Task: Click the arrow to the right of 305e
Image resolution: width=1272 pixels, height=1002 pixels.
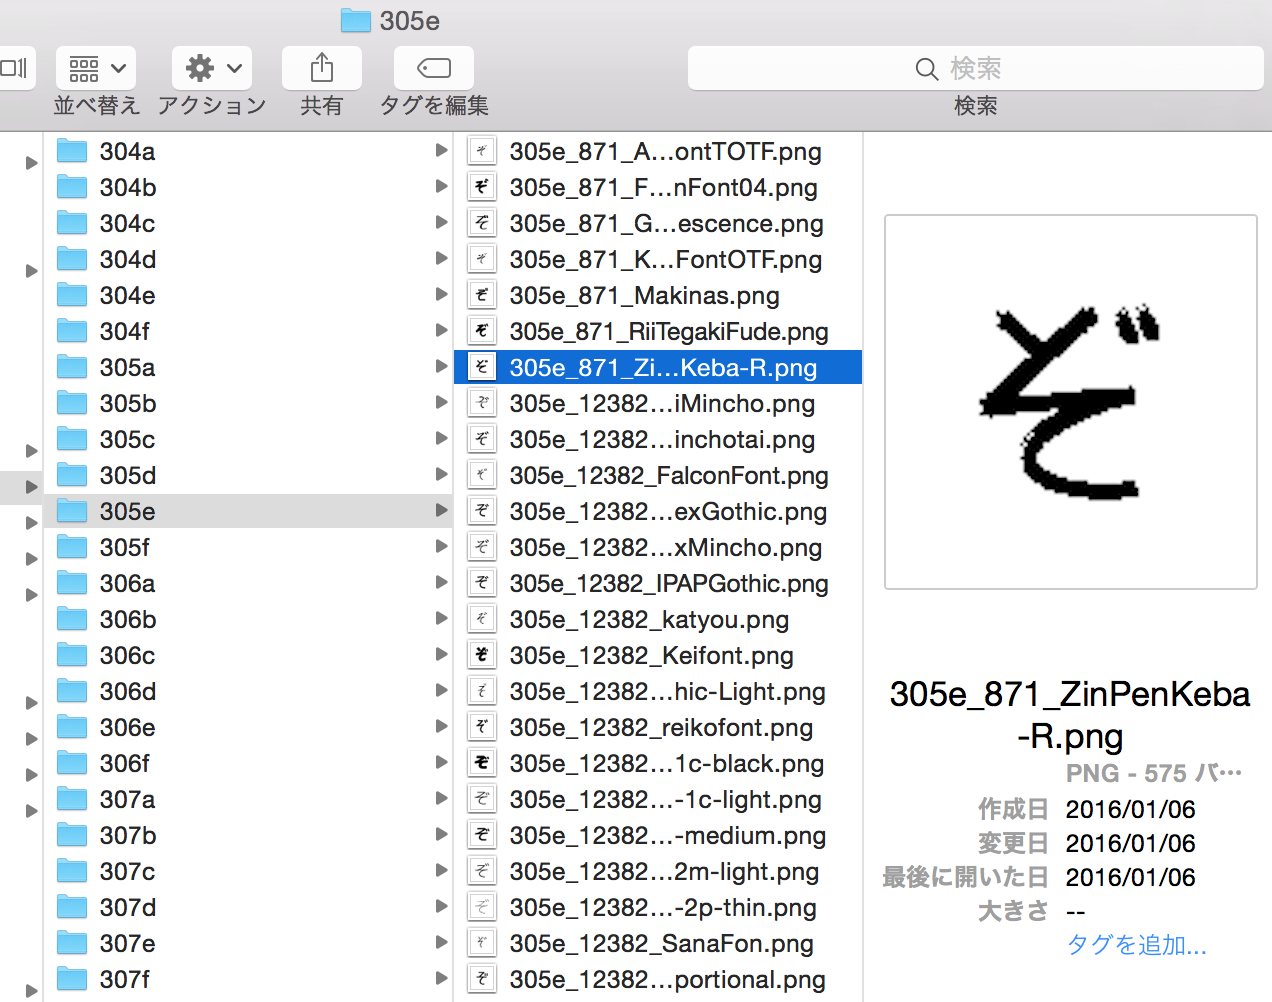Action: pyautogui.click(x=443, y=510)
